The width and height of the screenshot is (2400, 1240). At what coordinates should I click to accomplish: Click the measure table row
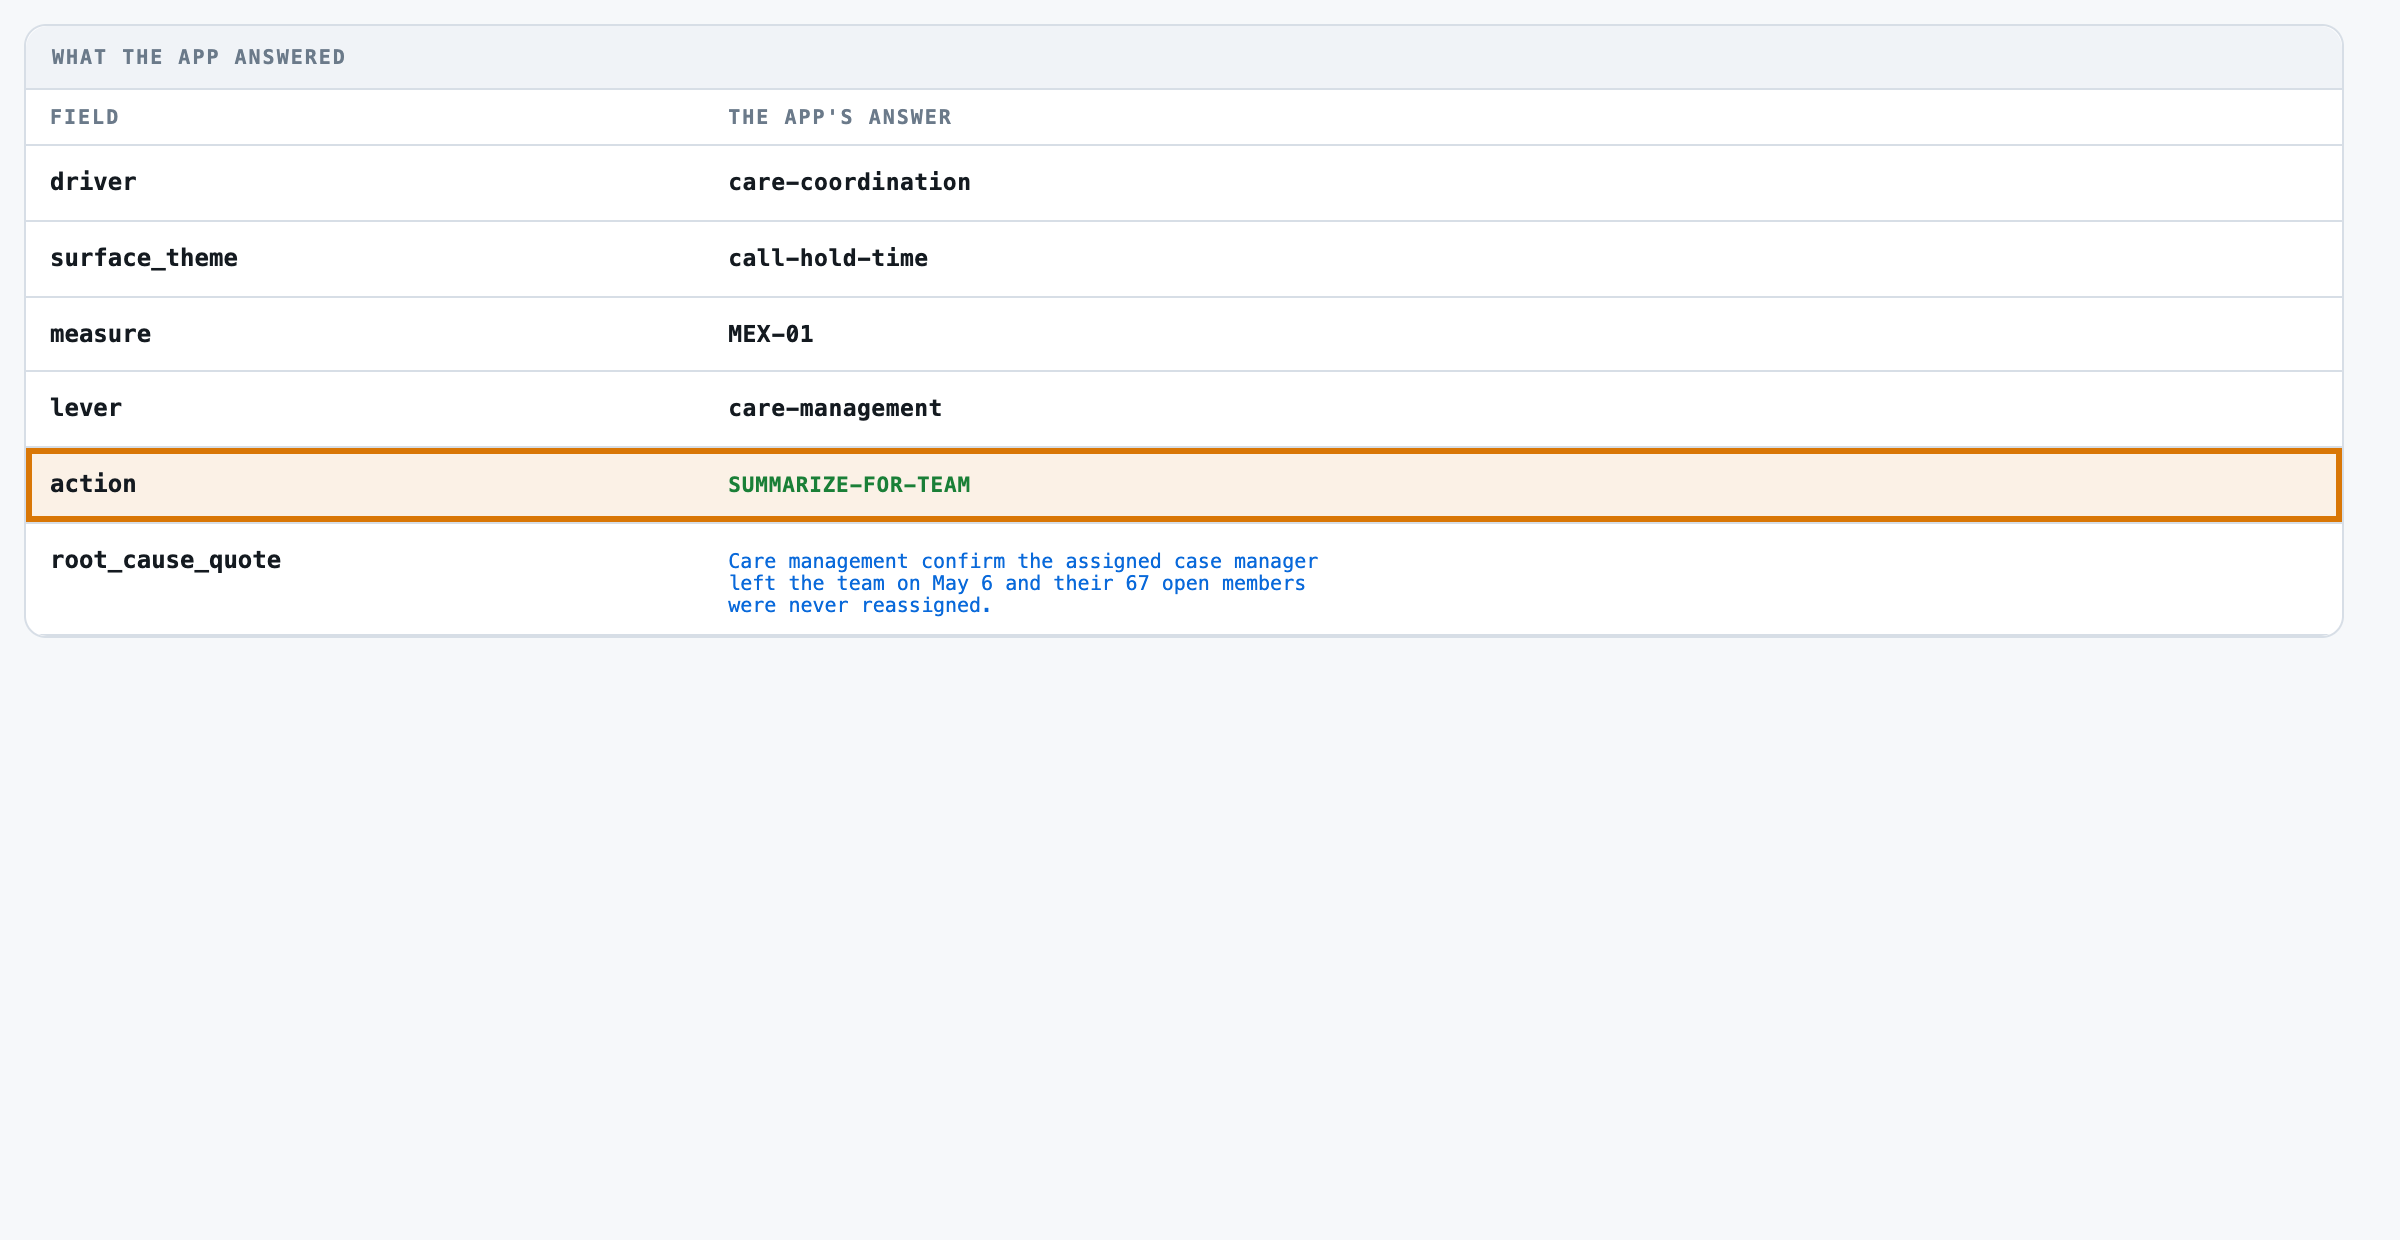point(1184,334)
